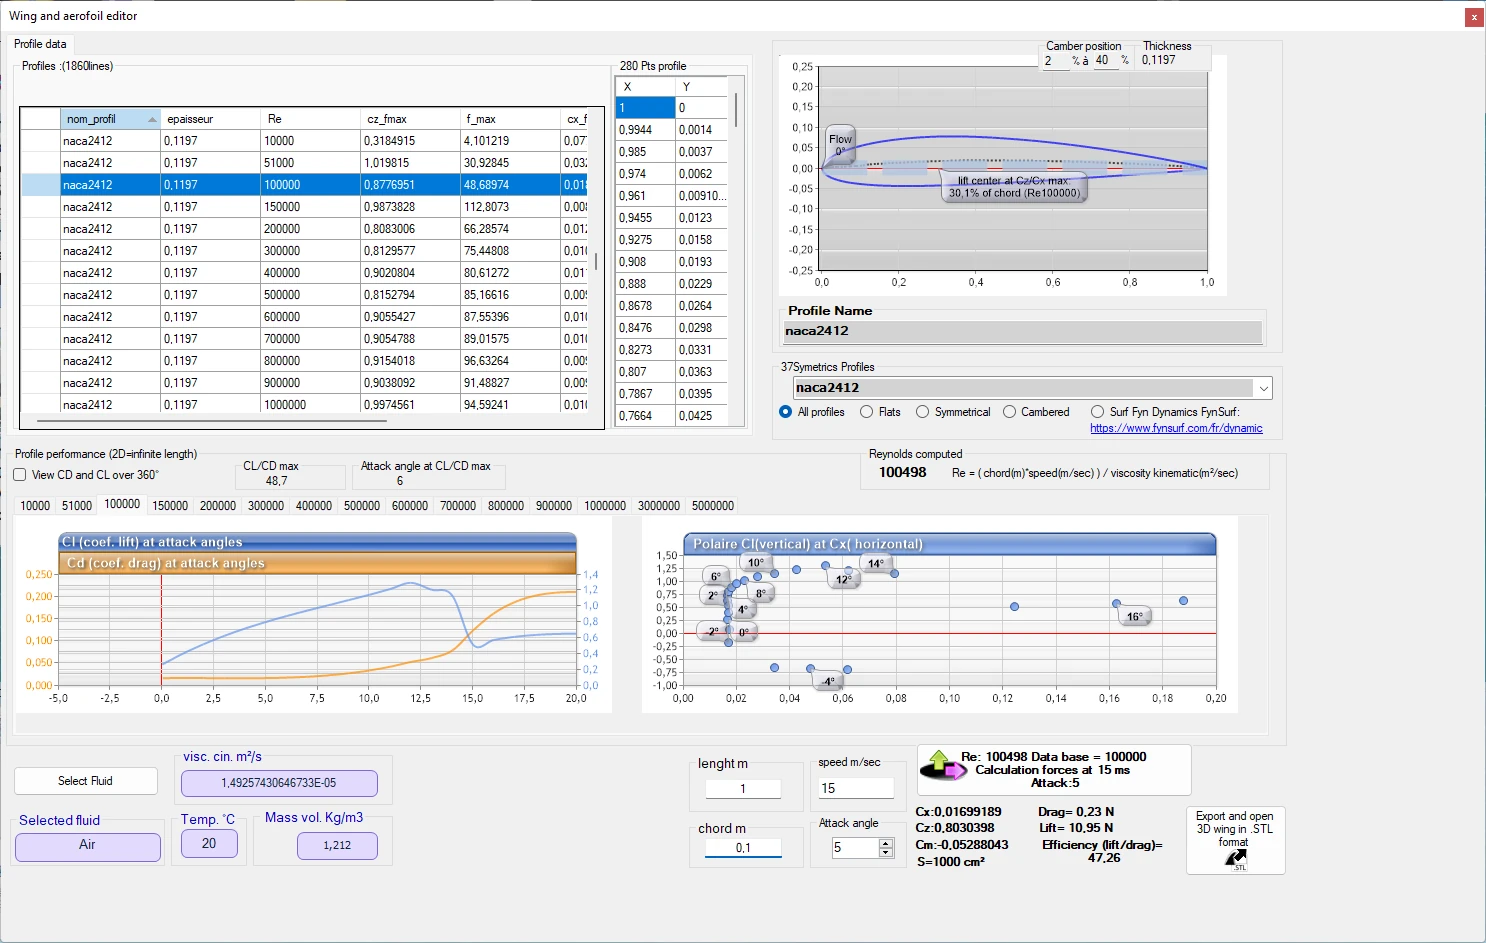Click Export and open 3D wing STL button
The image size is (1486, 943).
tap(1235, 842)
